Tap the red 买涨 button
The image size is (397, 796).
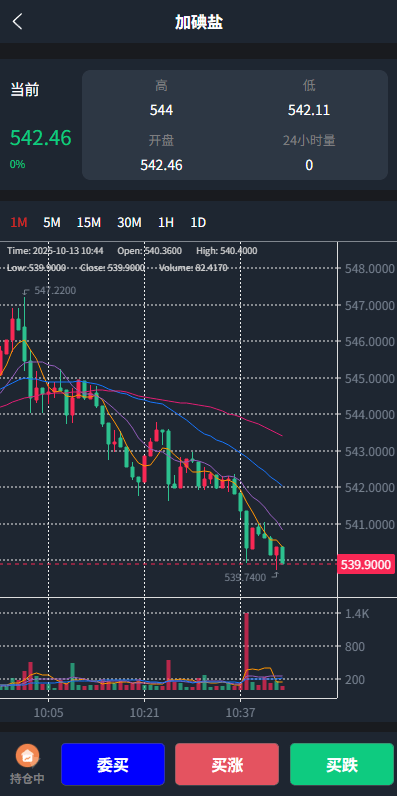click(x=227, y=764)
